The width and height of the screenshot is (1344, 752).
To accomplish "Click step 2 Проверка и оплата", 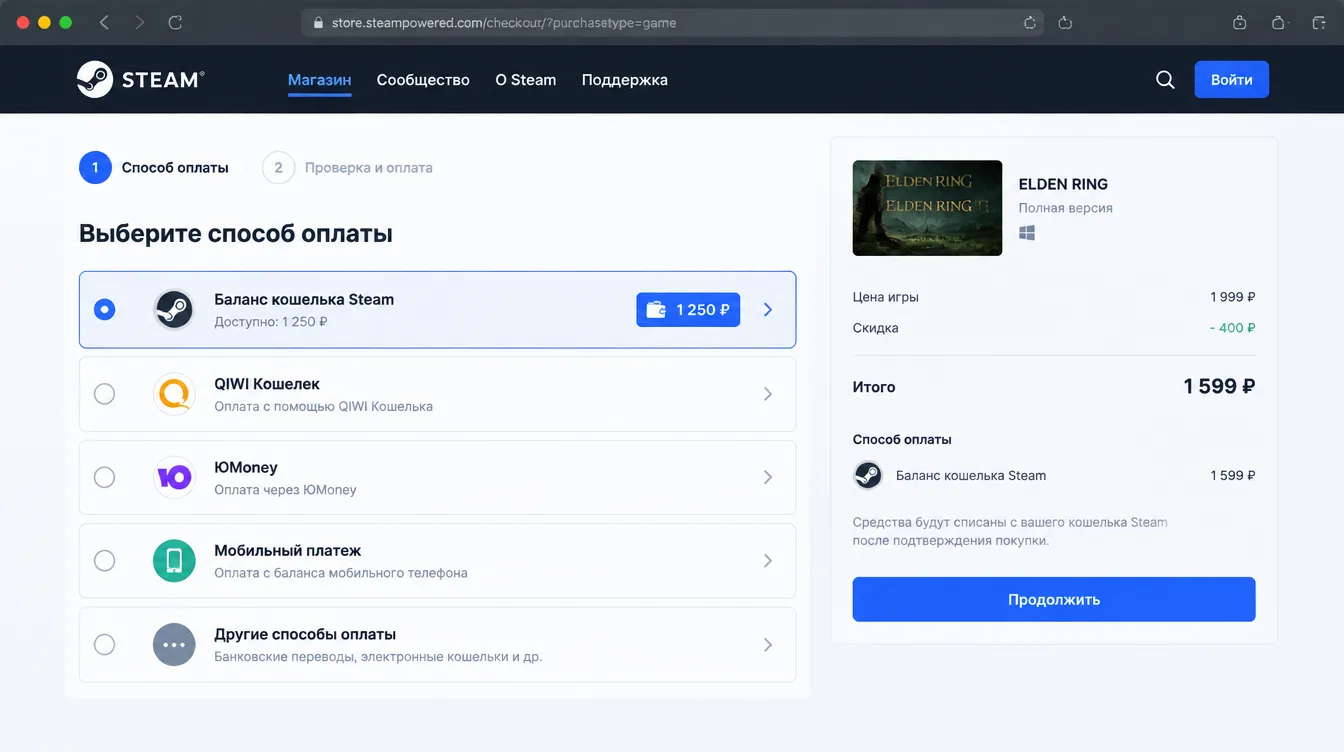I will (x=348, y=168).
